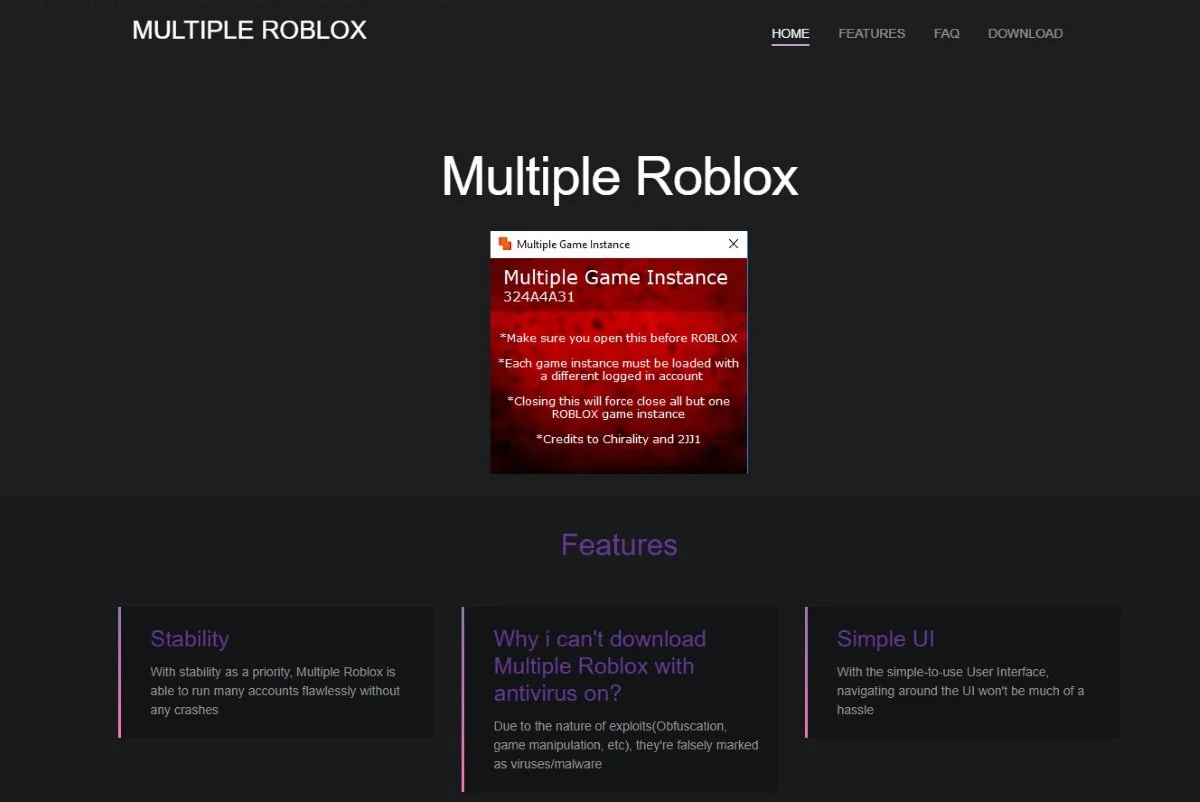Click the MULTIPLE ROBLOX site logo
1200x802 pixels.
point(249,31)
